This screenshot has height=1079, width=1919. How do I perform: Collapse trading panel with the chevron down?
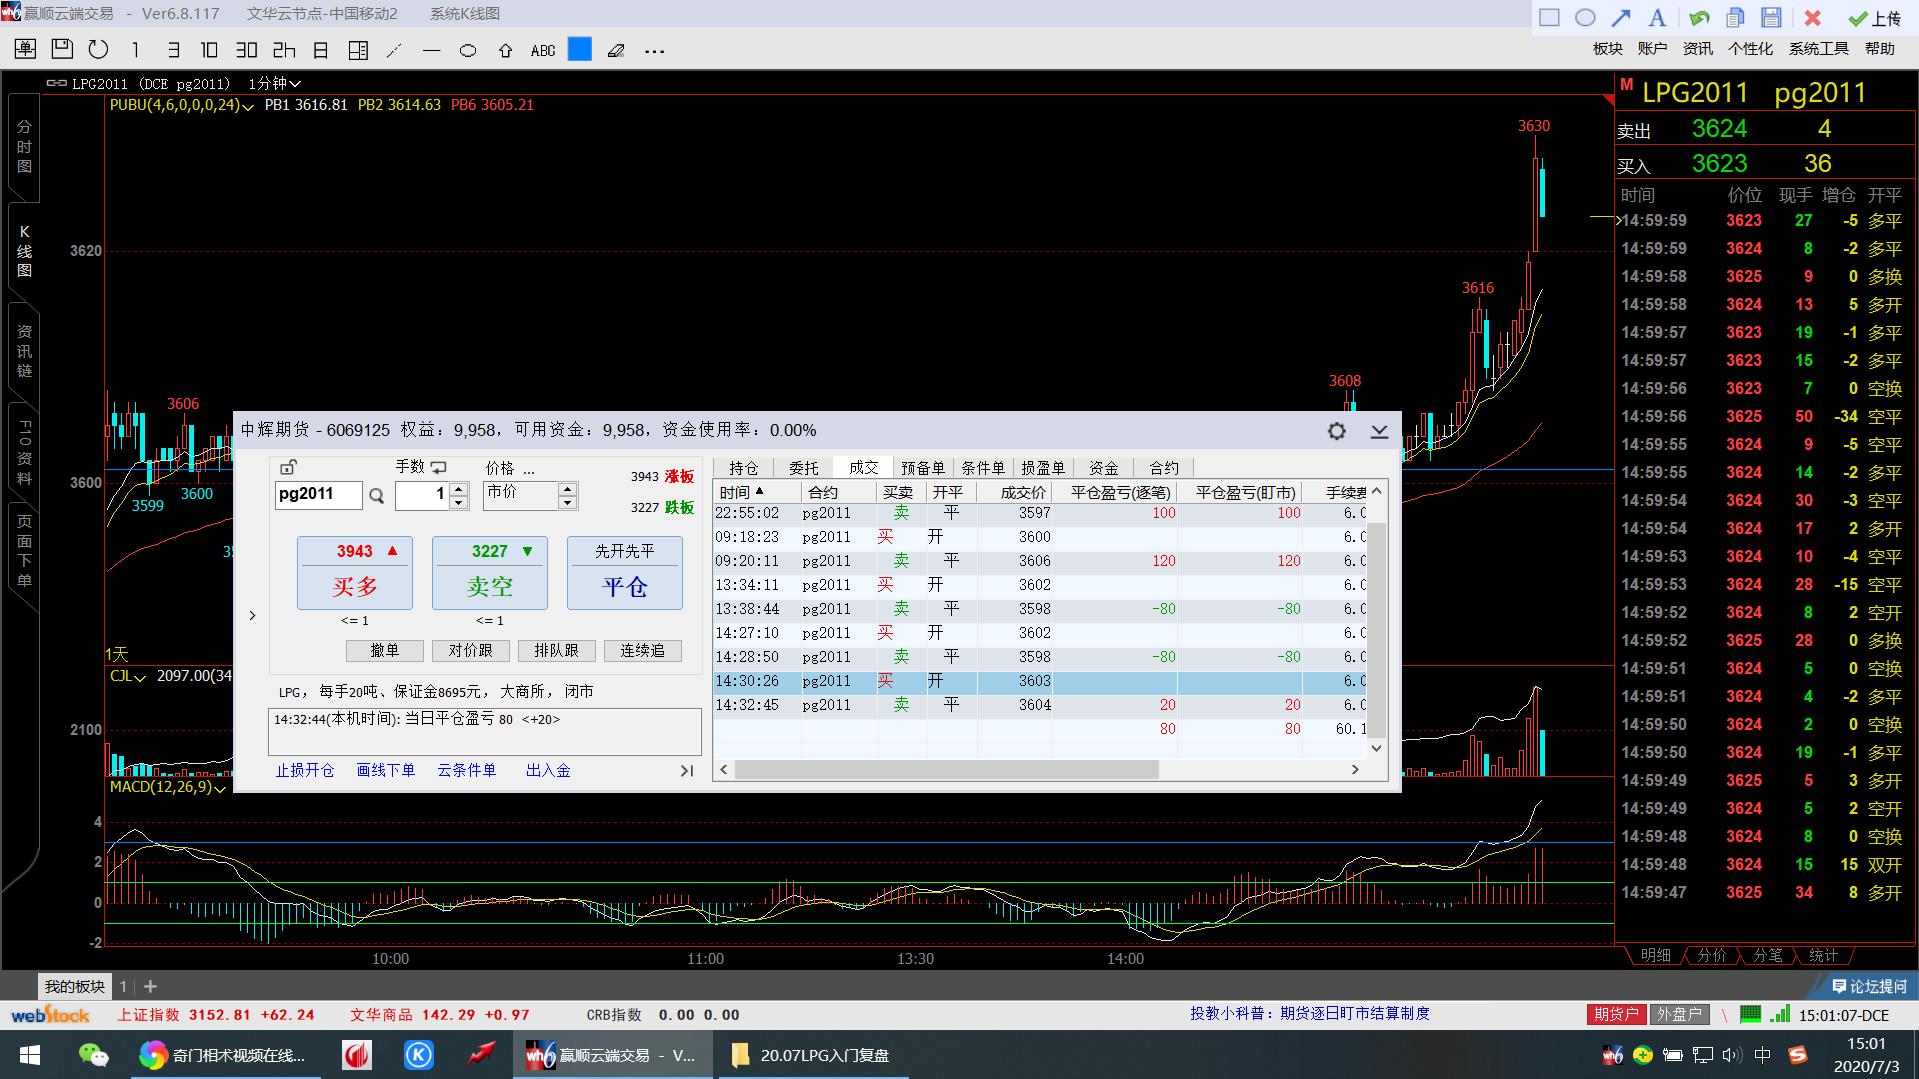[1379, 431]
